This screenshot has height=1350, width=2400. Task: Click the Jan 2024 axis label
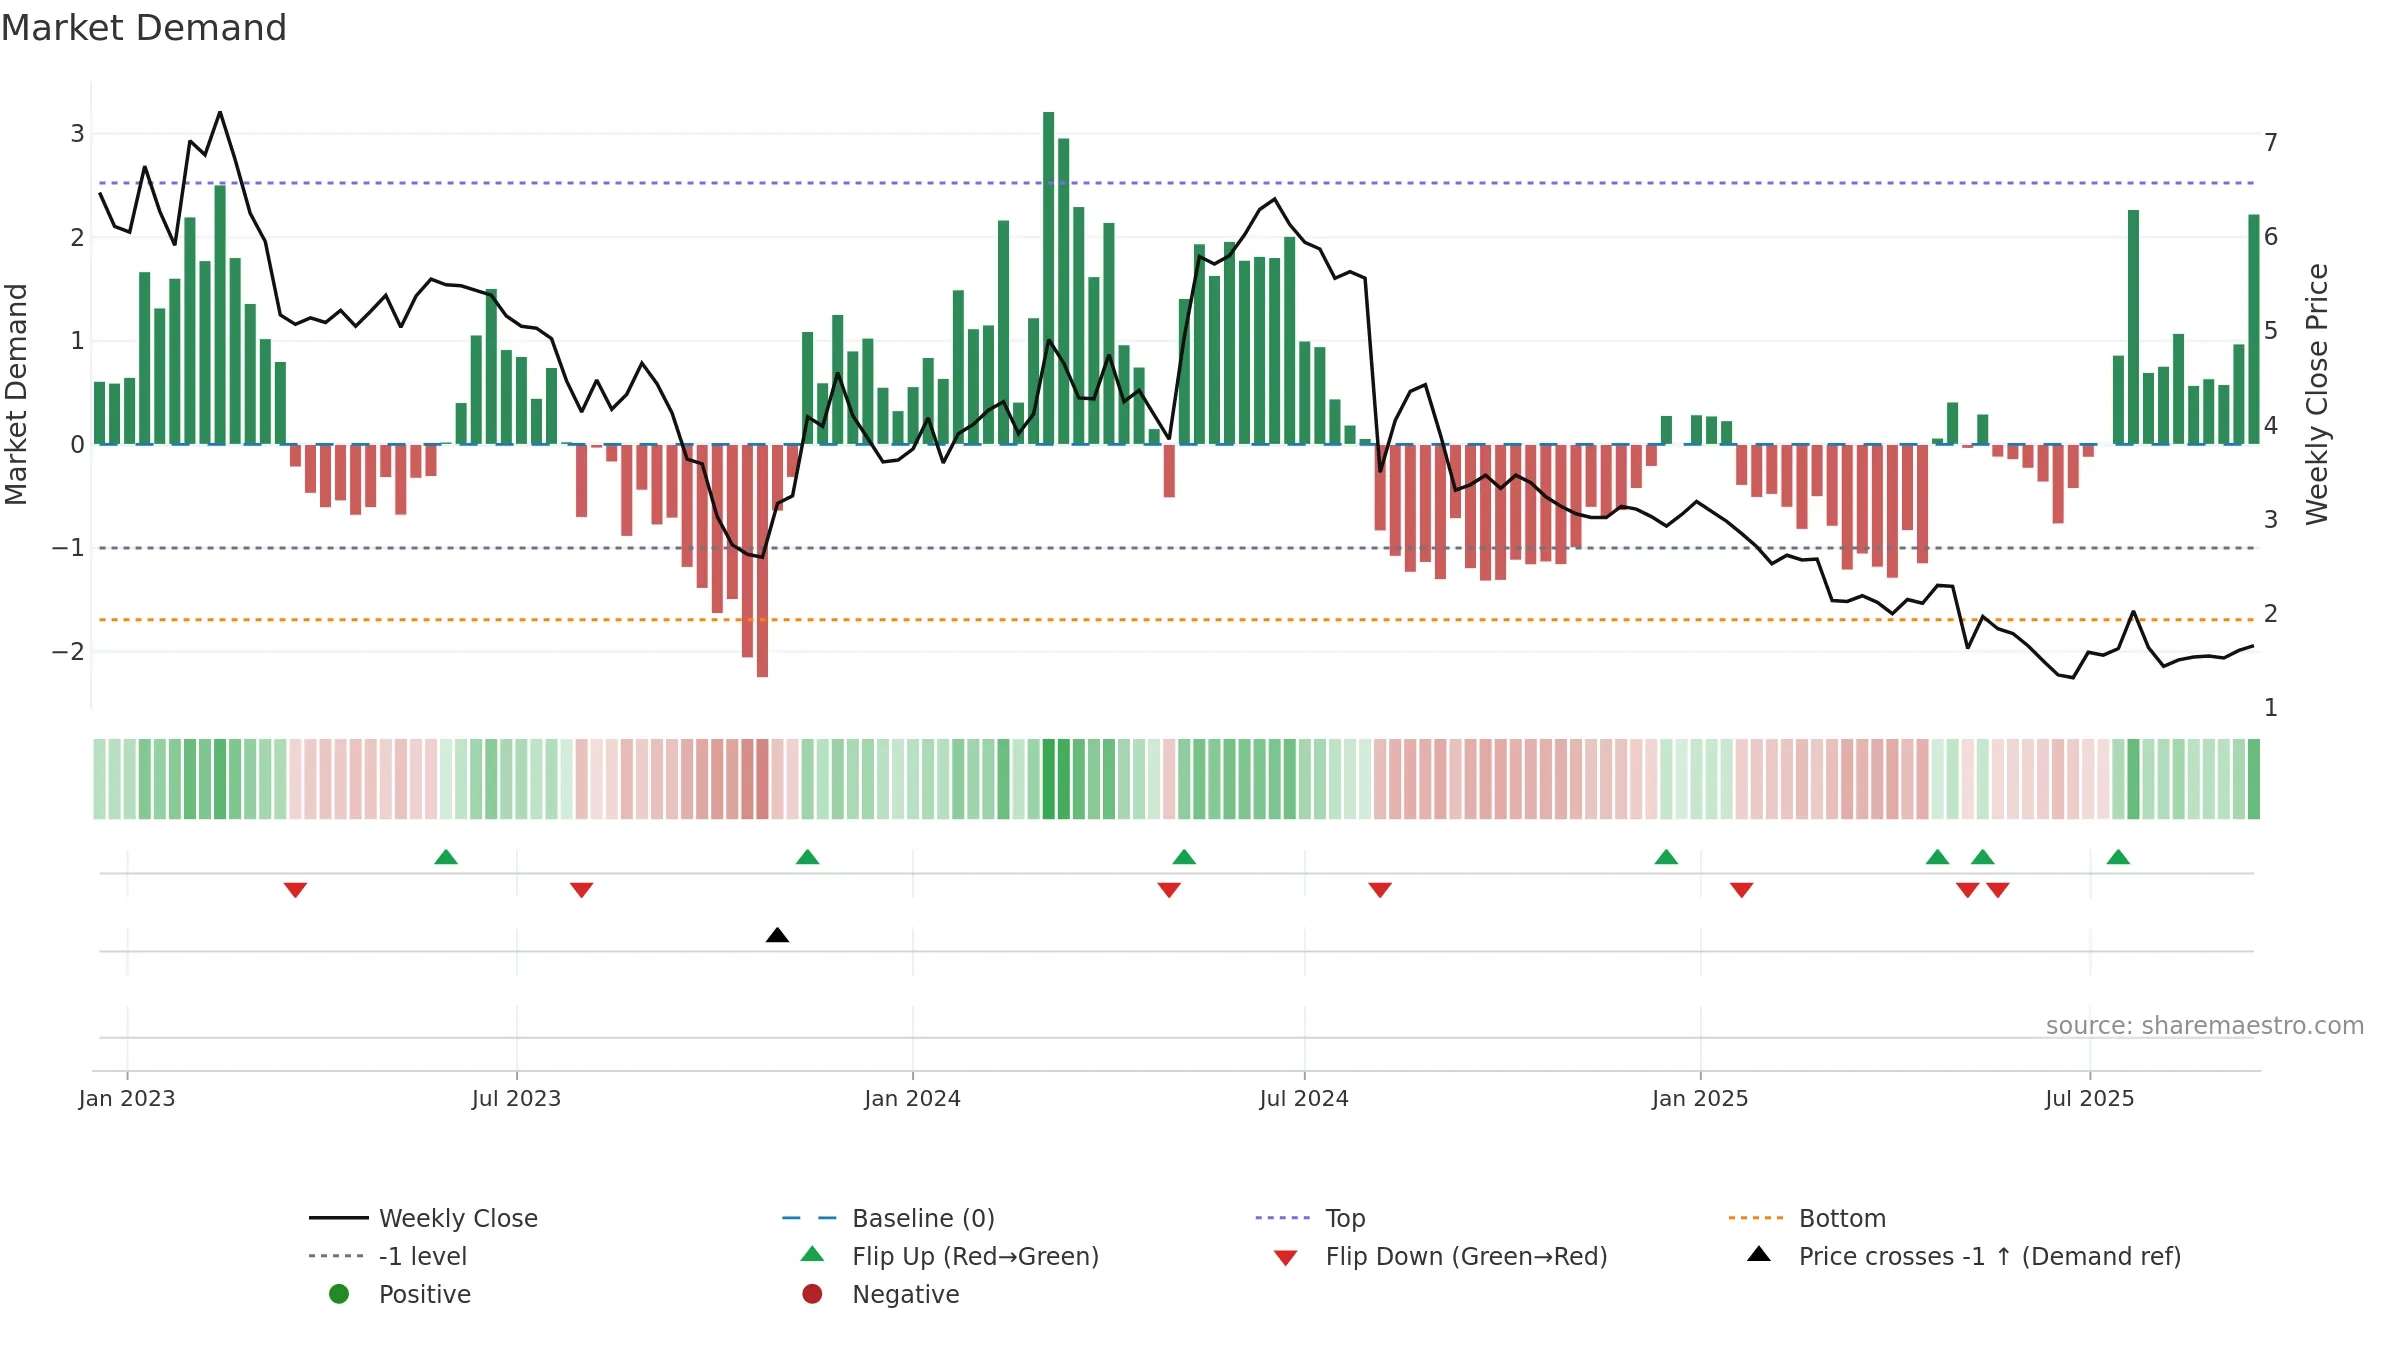[x=912, y=1098]
